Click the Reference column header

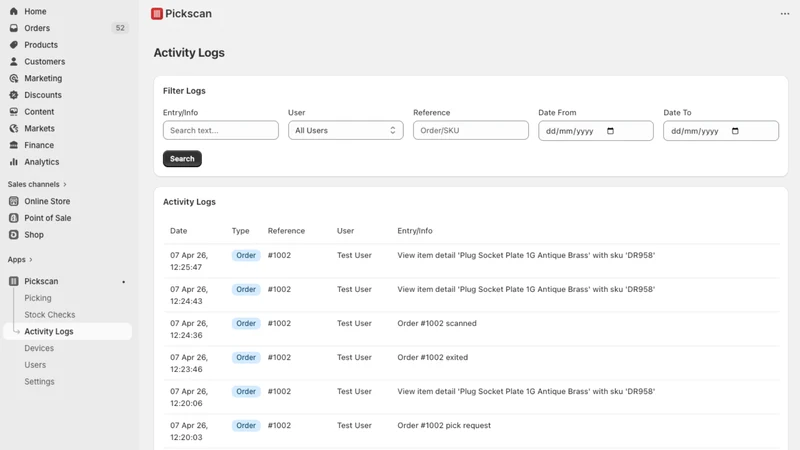click(x=286, y=231)
